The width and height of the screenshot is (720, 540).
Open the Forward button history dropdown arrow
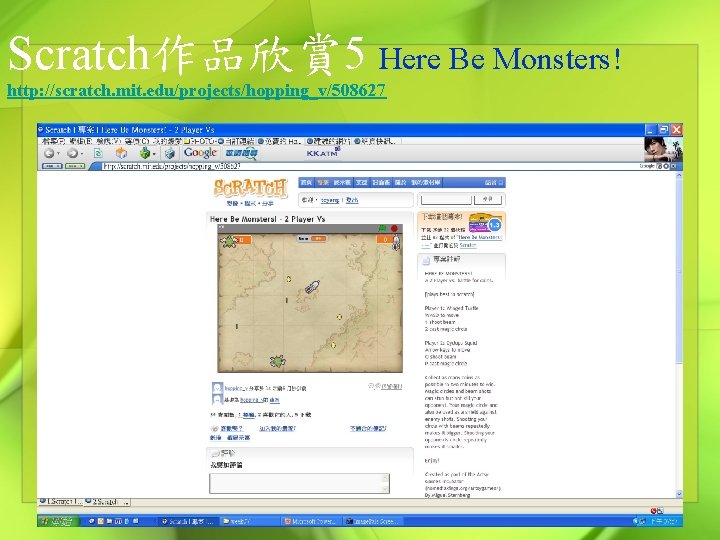pyautogui.click(x=82, y=154)
